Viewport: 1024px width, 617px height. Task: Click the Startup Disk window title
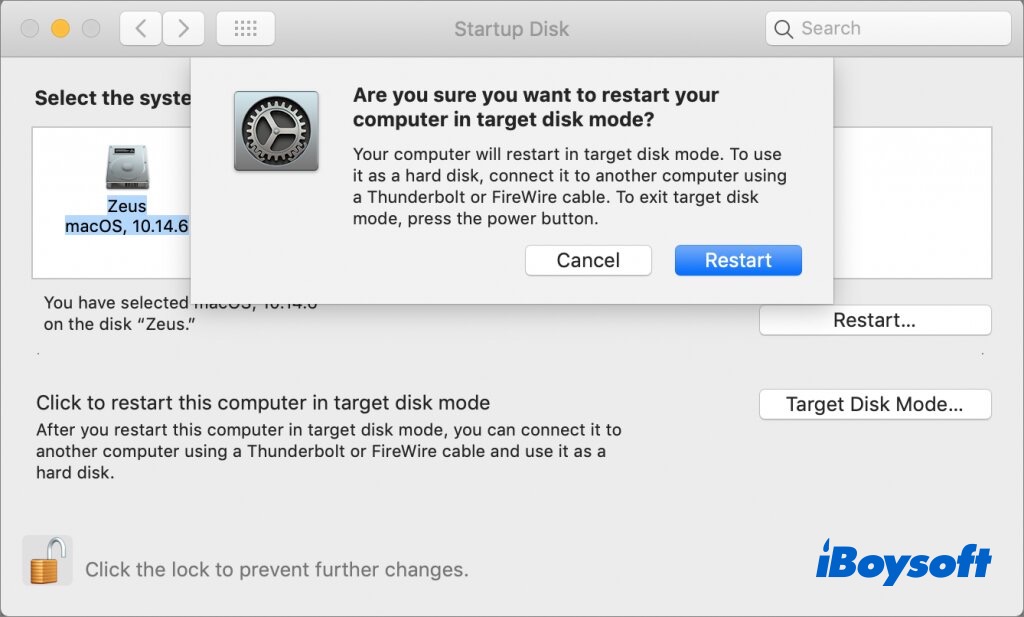[511, 29]
